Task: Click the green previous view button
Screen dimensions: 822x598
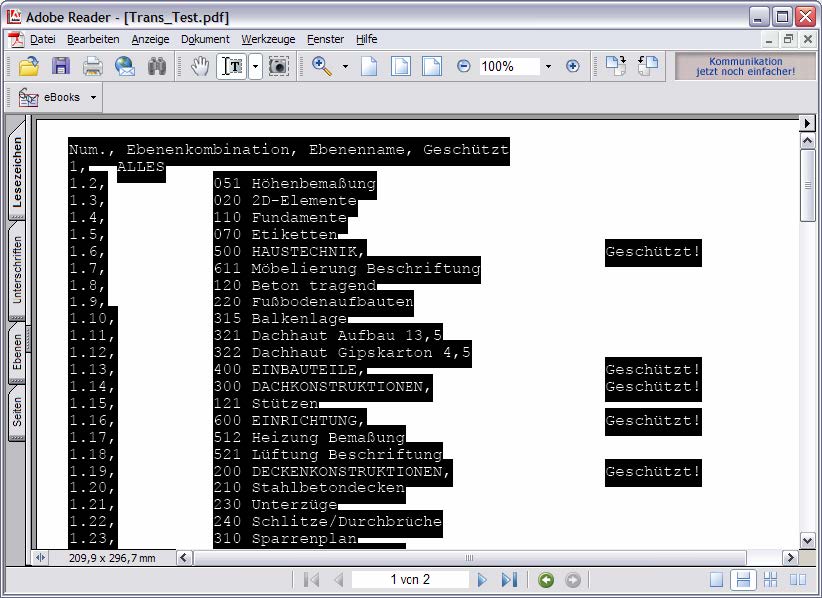Action: pyautogui.click(x=546, y=580)
